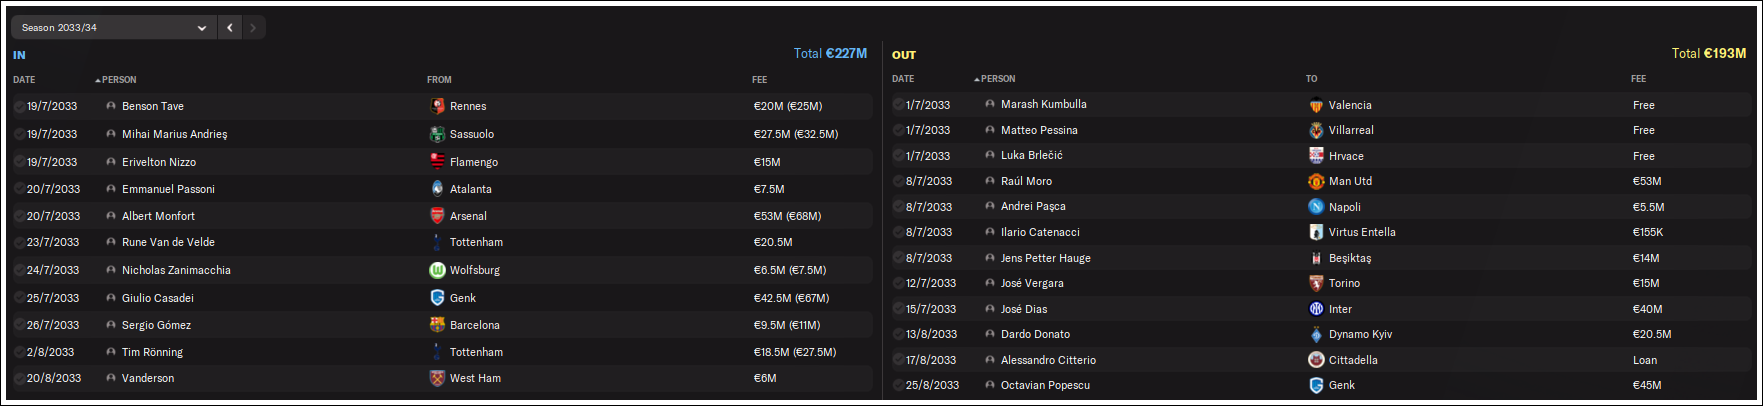1763x406 pixels.
Task: Select the round marker for Octavian Popescu row
Action: click(899, 385)
